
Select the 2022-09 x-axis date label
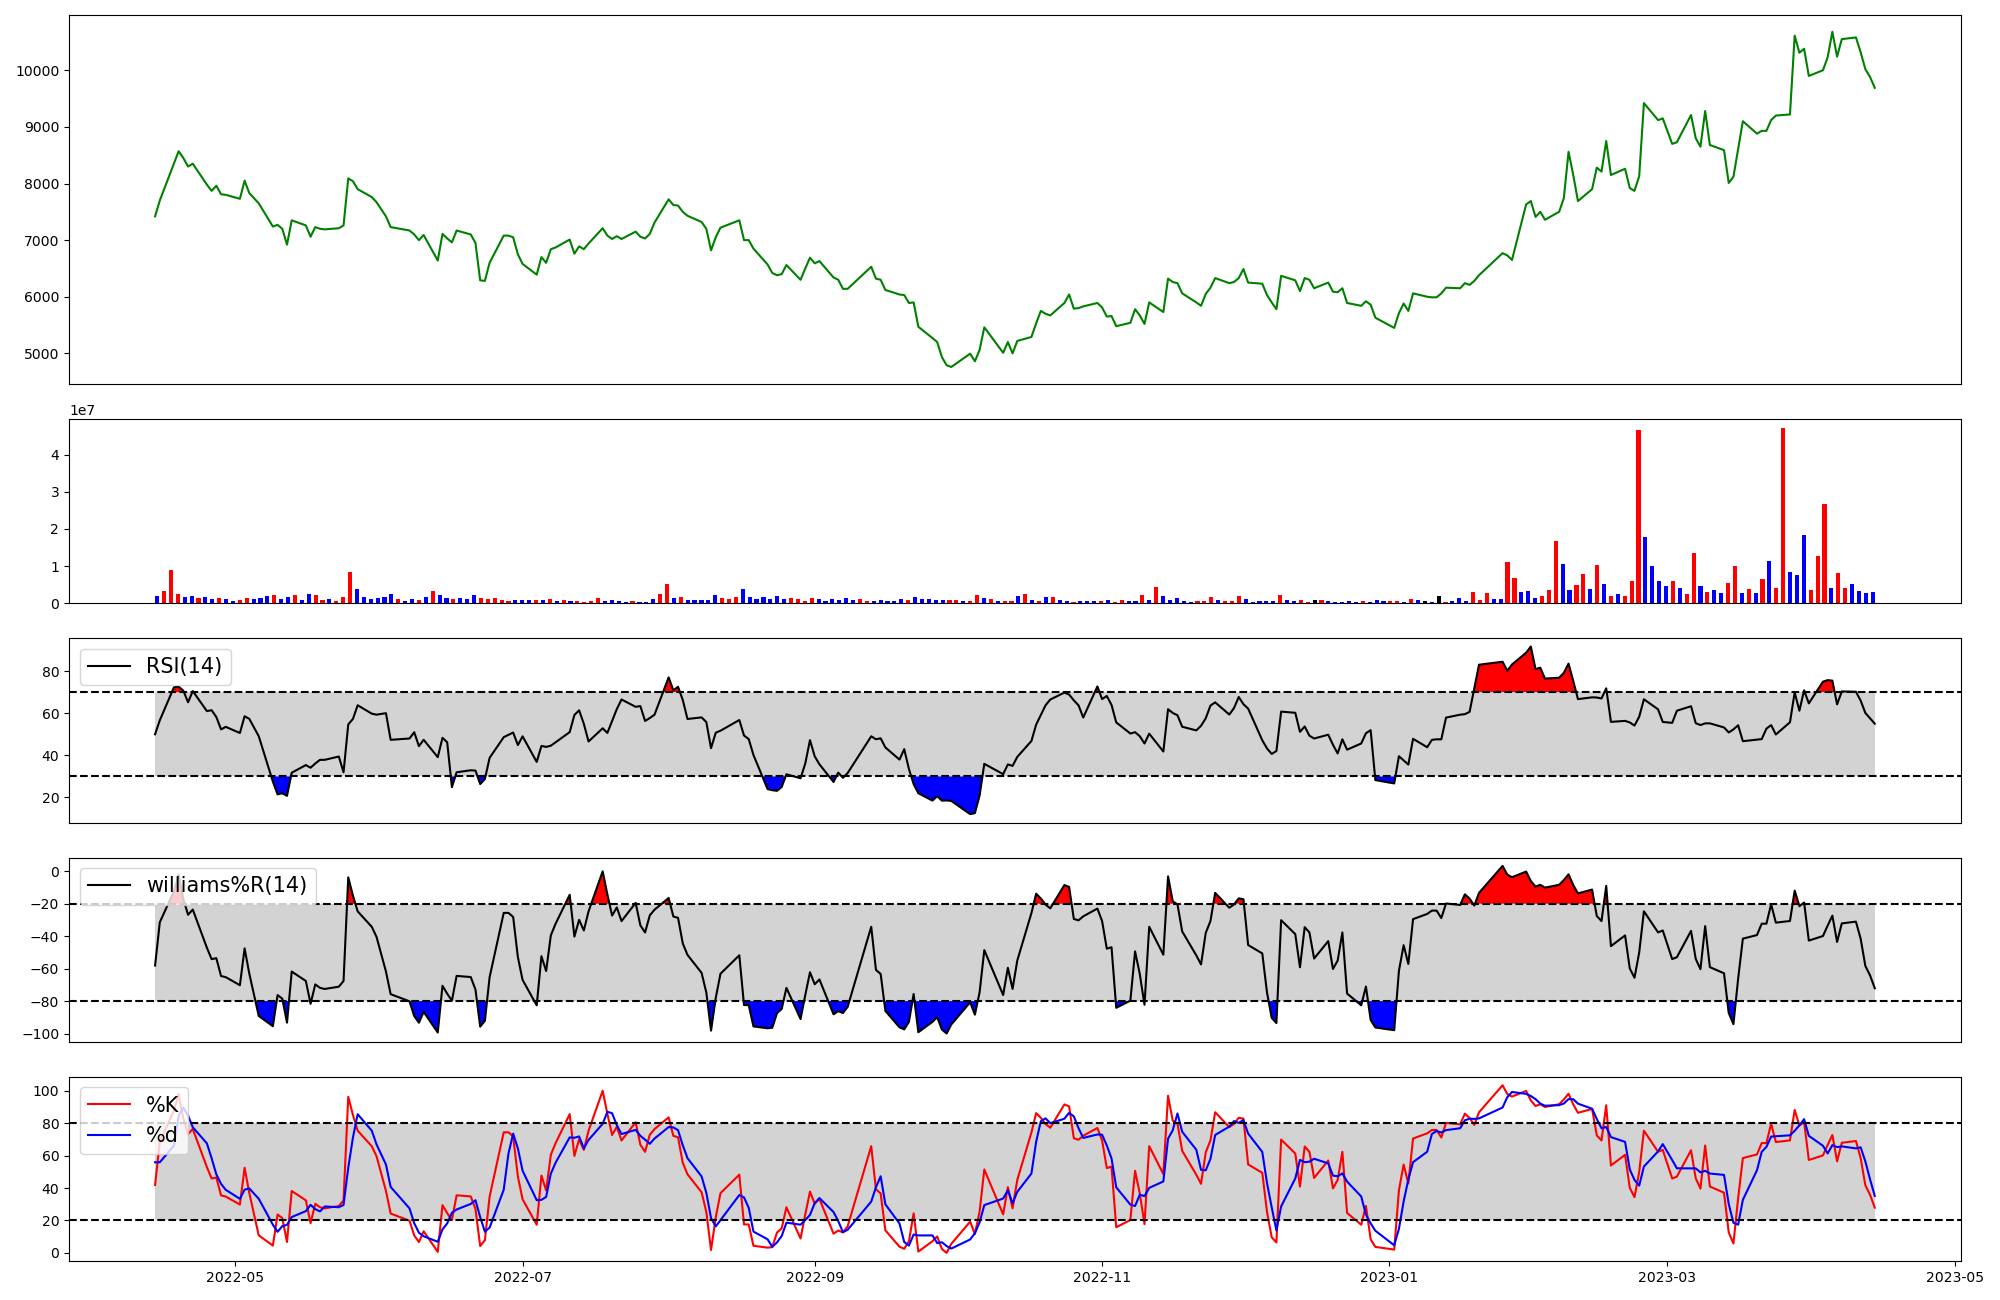[815, 1277]
